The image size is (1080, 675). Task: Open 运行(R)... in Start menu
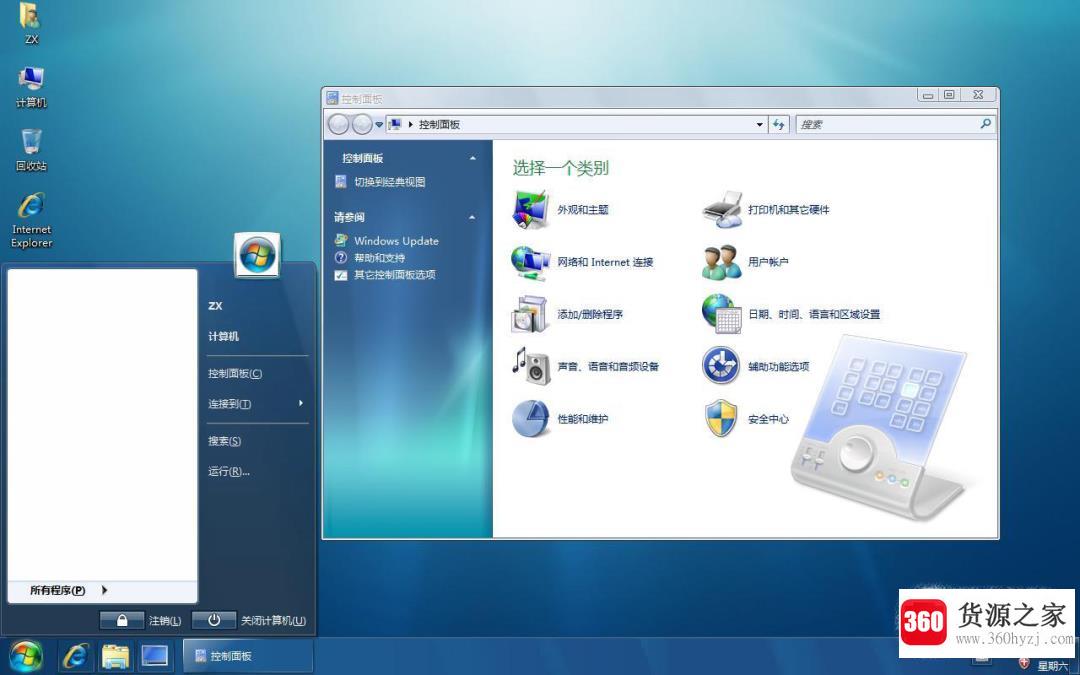click(229, 471)
